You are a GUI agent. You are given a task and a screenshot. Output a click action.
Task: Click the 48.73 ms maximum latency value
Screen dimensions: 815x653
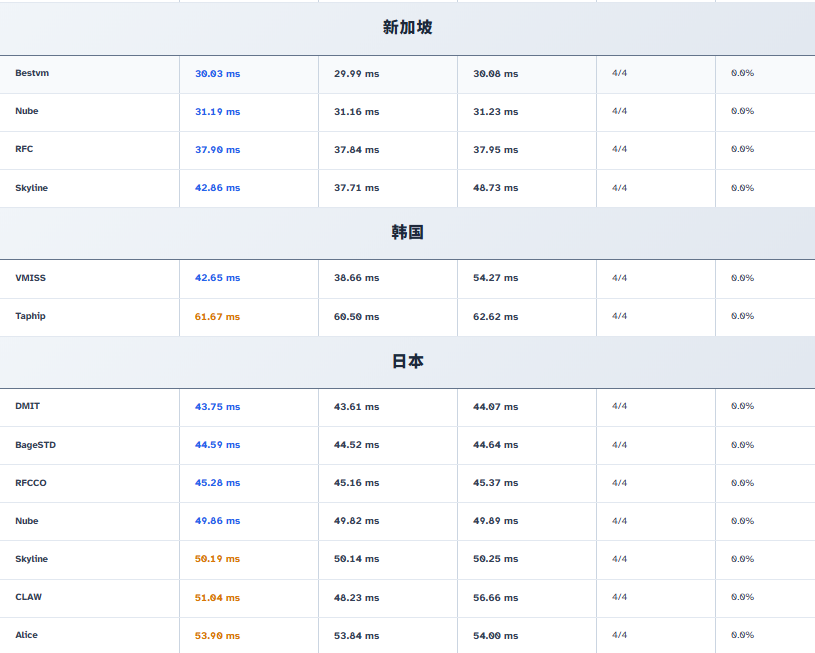495,188
